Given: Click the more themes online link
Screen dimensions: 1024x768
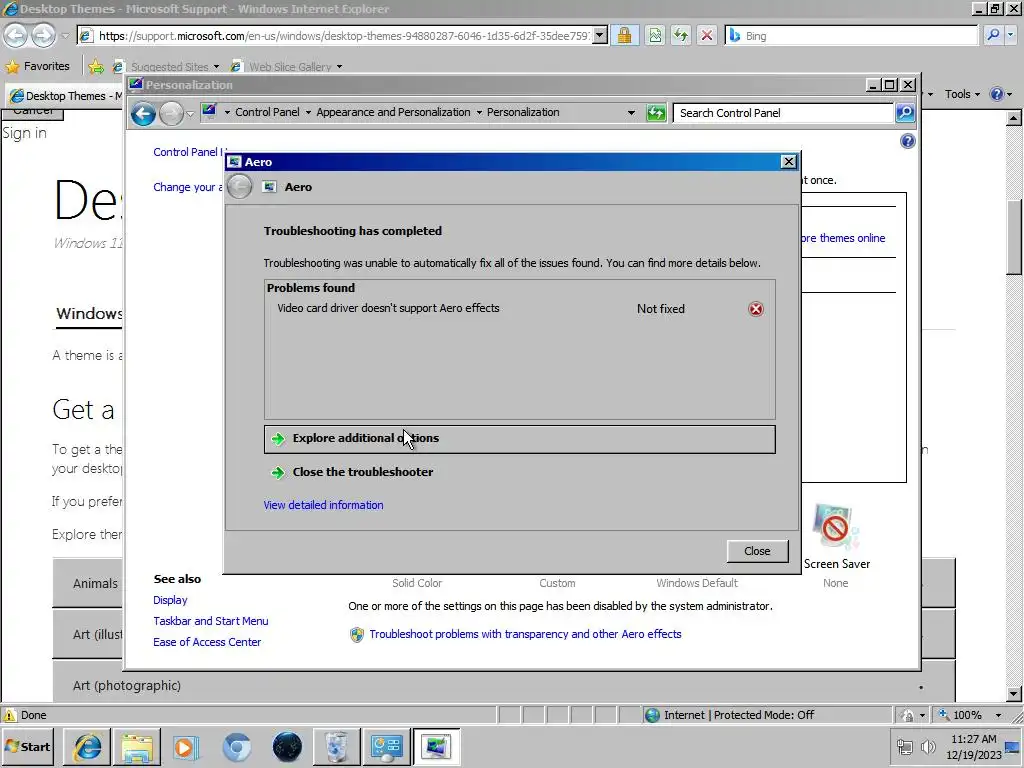Looking at the screenshot, I should click(x=843, y=238).
